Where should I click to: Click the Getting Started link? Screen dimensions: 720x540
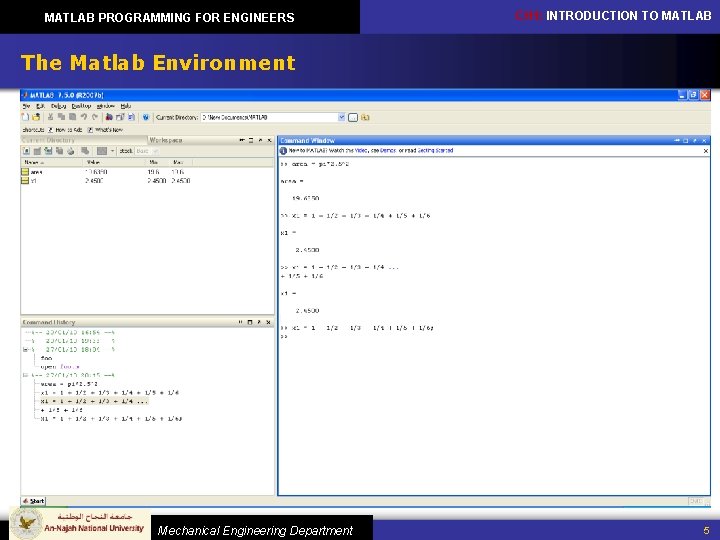point(435,151)
